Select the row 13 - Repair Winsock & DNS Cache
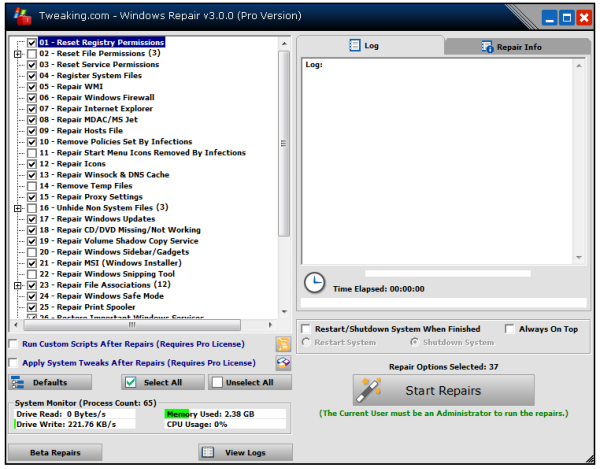The image size is (600, 469). [104, 175]
